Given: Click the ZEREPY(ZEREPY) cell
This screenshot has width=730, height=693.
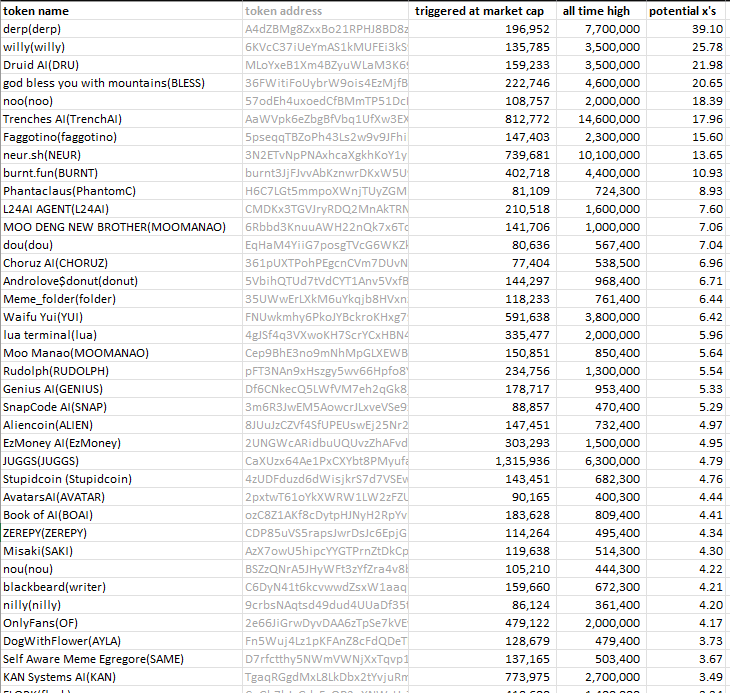Looking at the screenshot, I should [121, 533].
